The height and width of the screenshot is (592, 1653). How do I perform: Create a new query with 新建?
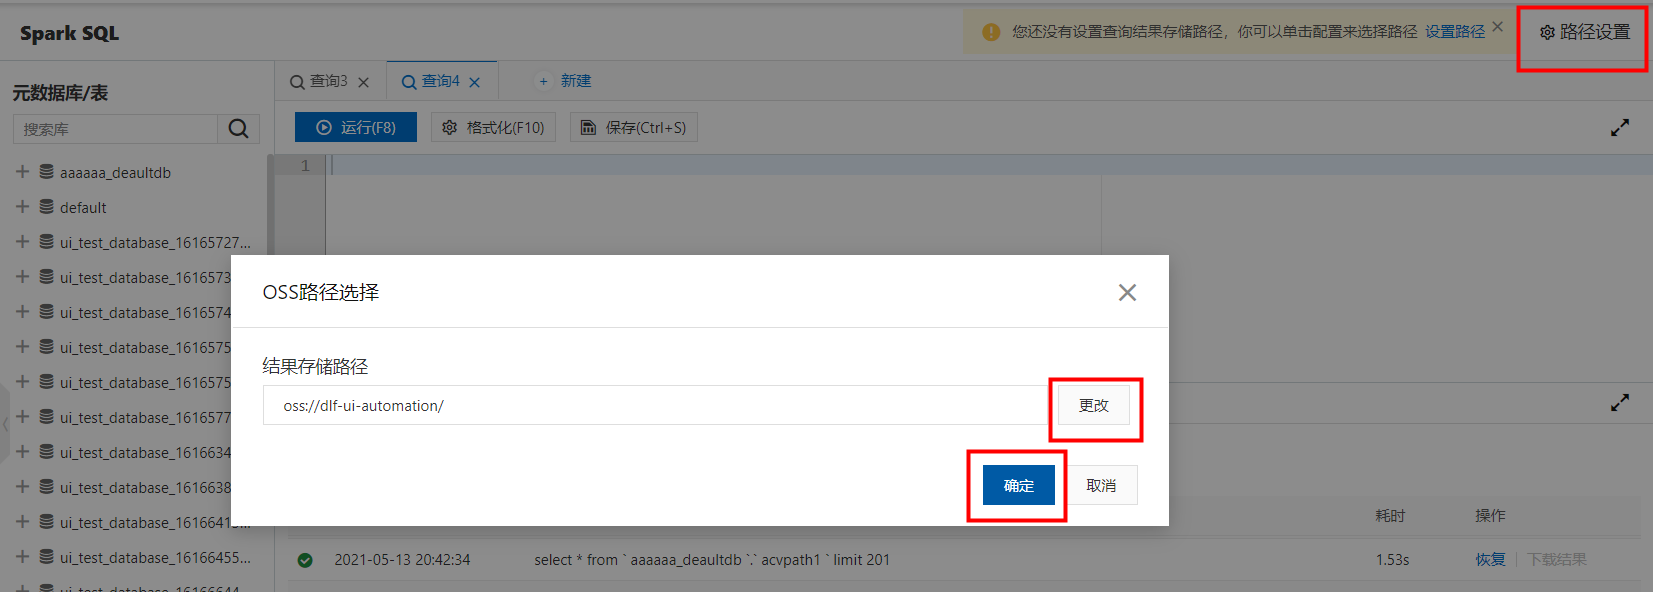565,81
